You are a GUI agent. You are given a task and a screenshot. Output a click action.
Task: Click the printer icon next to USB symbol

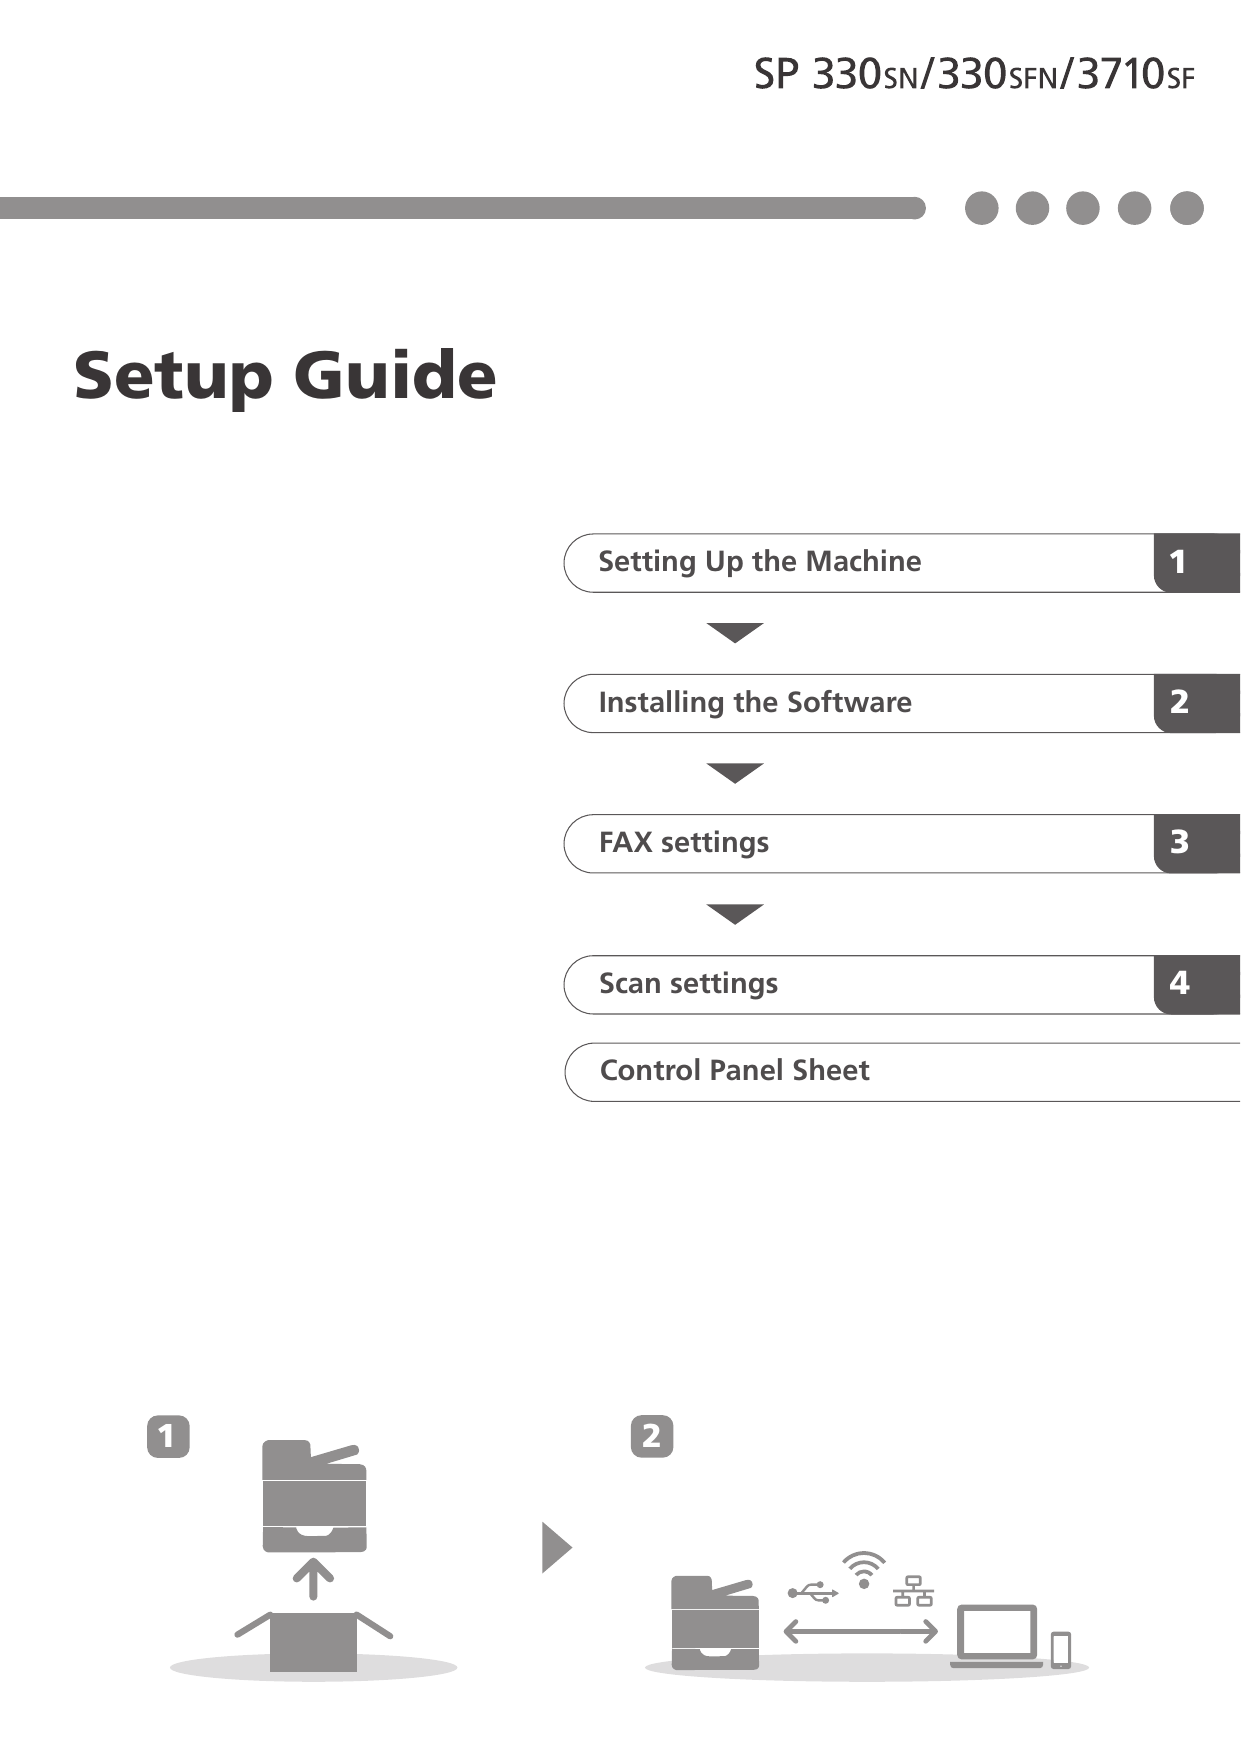click(714, 1622)
